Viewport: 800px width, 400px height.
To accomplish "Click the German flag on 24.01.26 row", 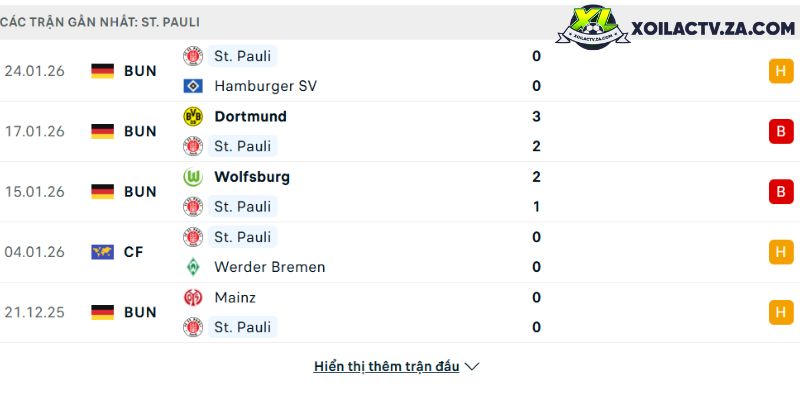I will (x=102, y=71).
